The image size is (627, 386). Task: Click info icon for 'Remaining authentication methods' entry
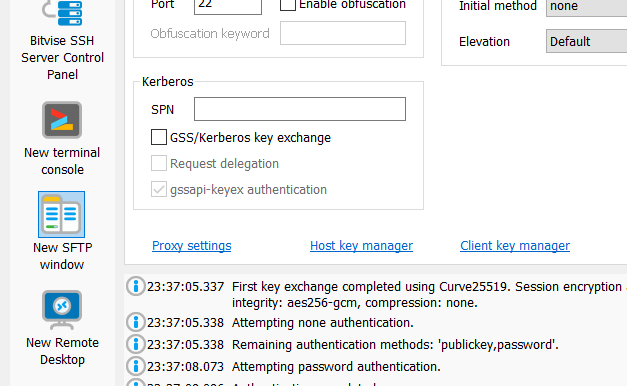[x=136, y=344]
